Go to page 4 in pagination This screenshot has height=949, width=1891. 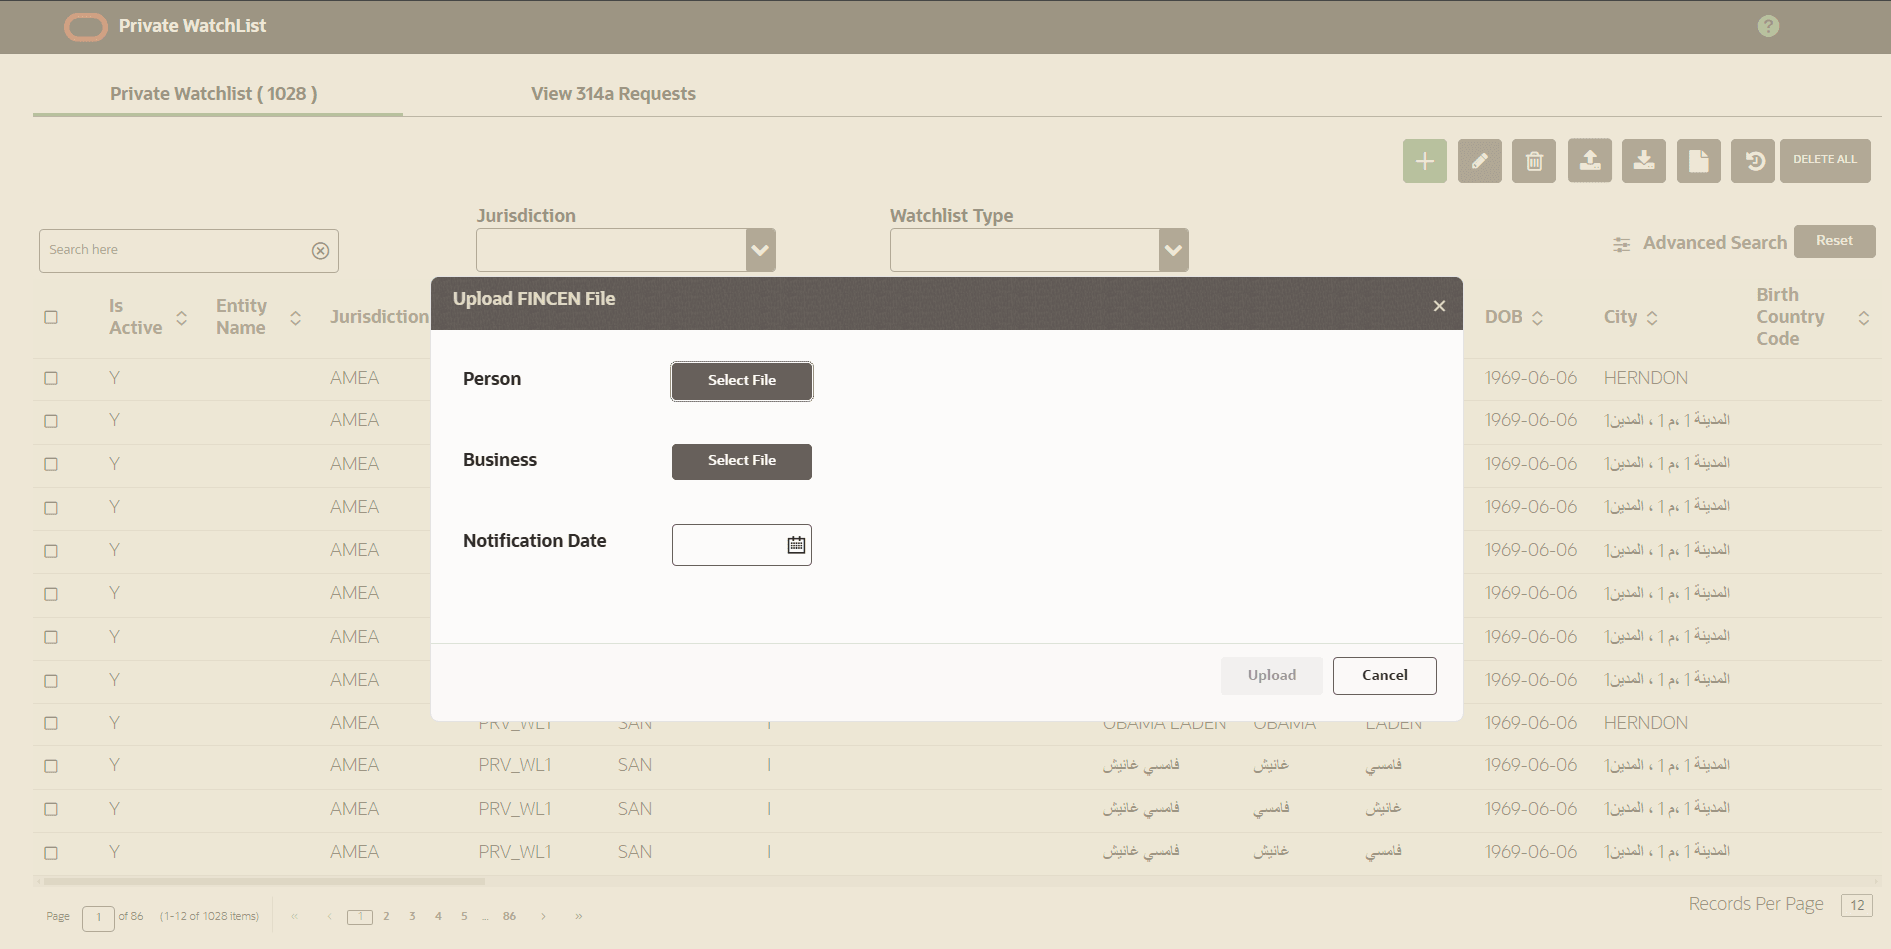coord(438,916)
